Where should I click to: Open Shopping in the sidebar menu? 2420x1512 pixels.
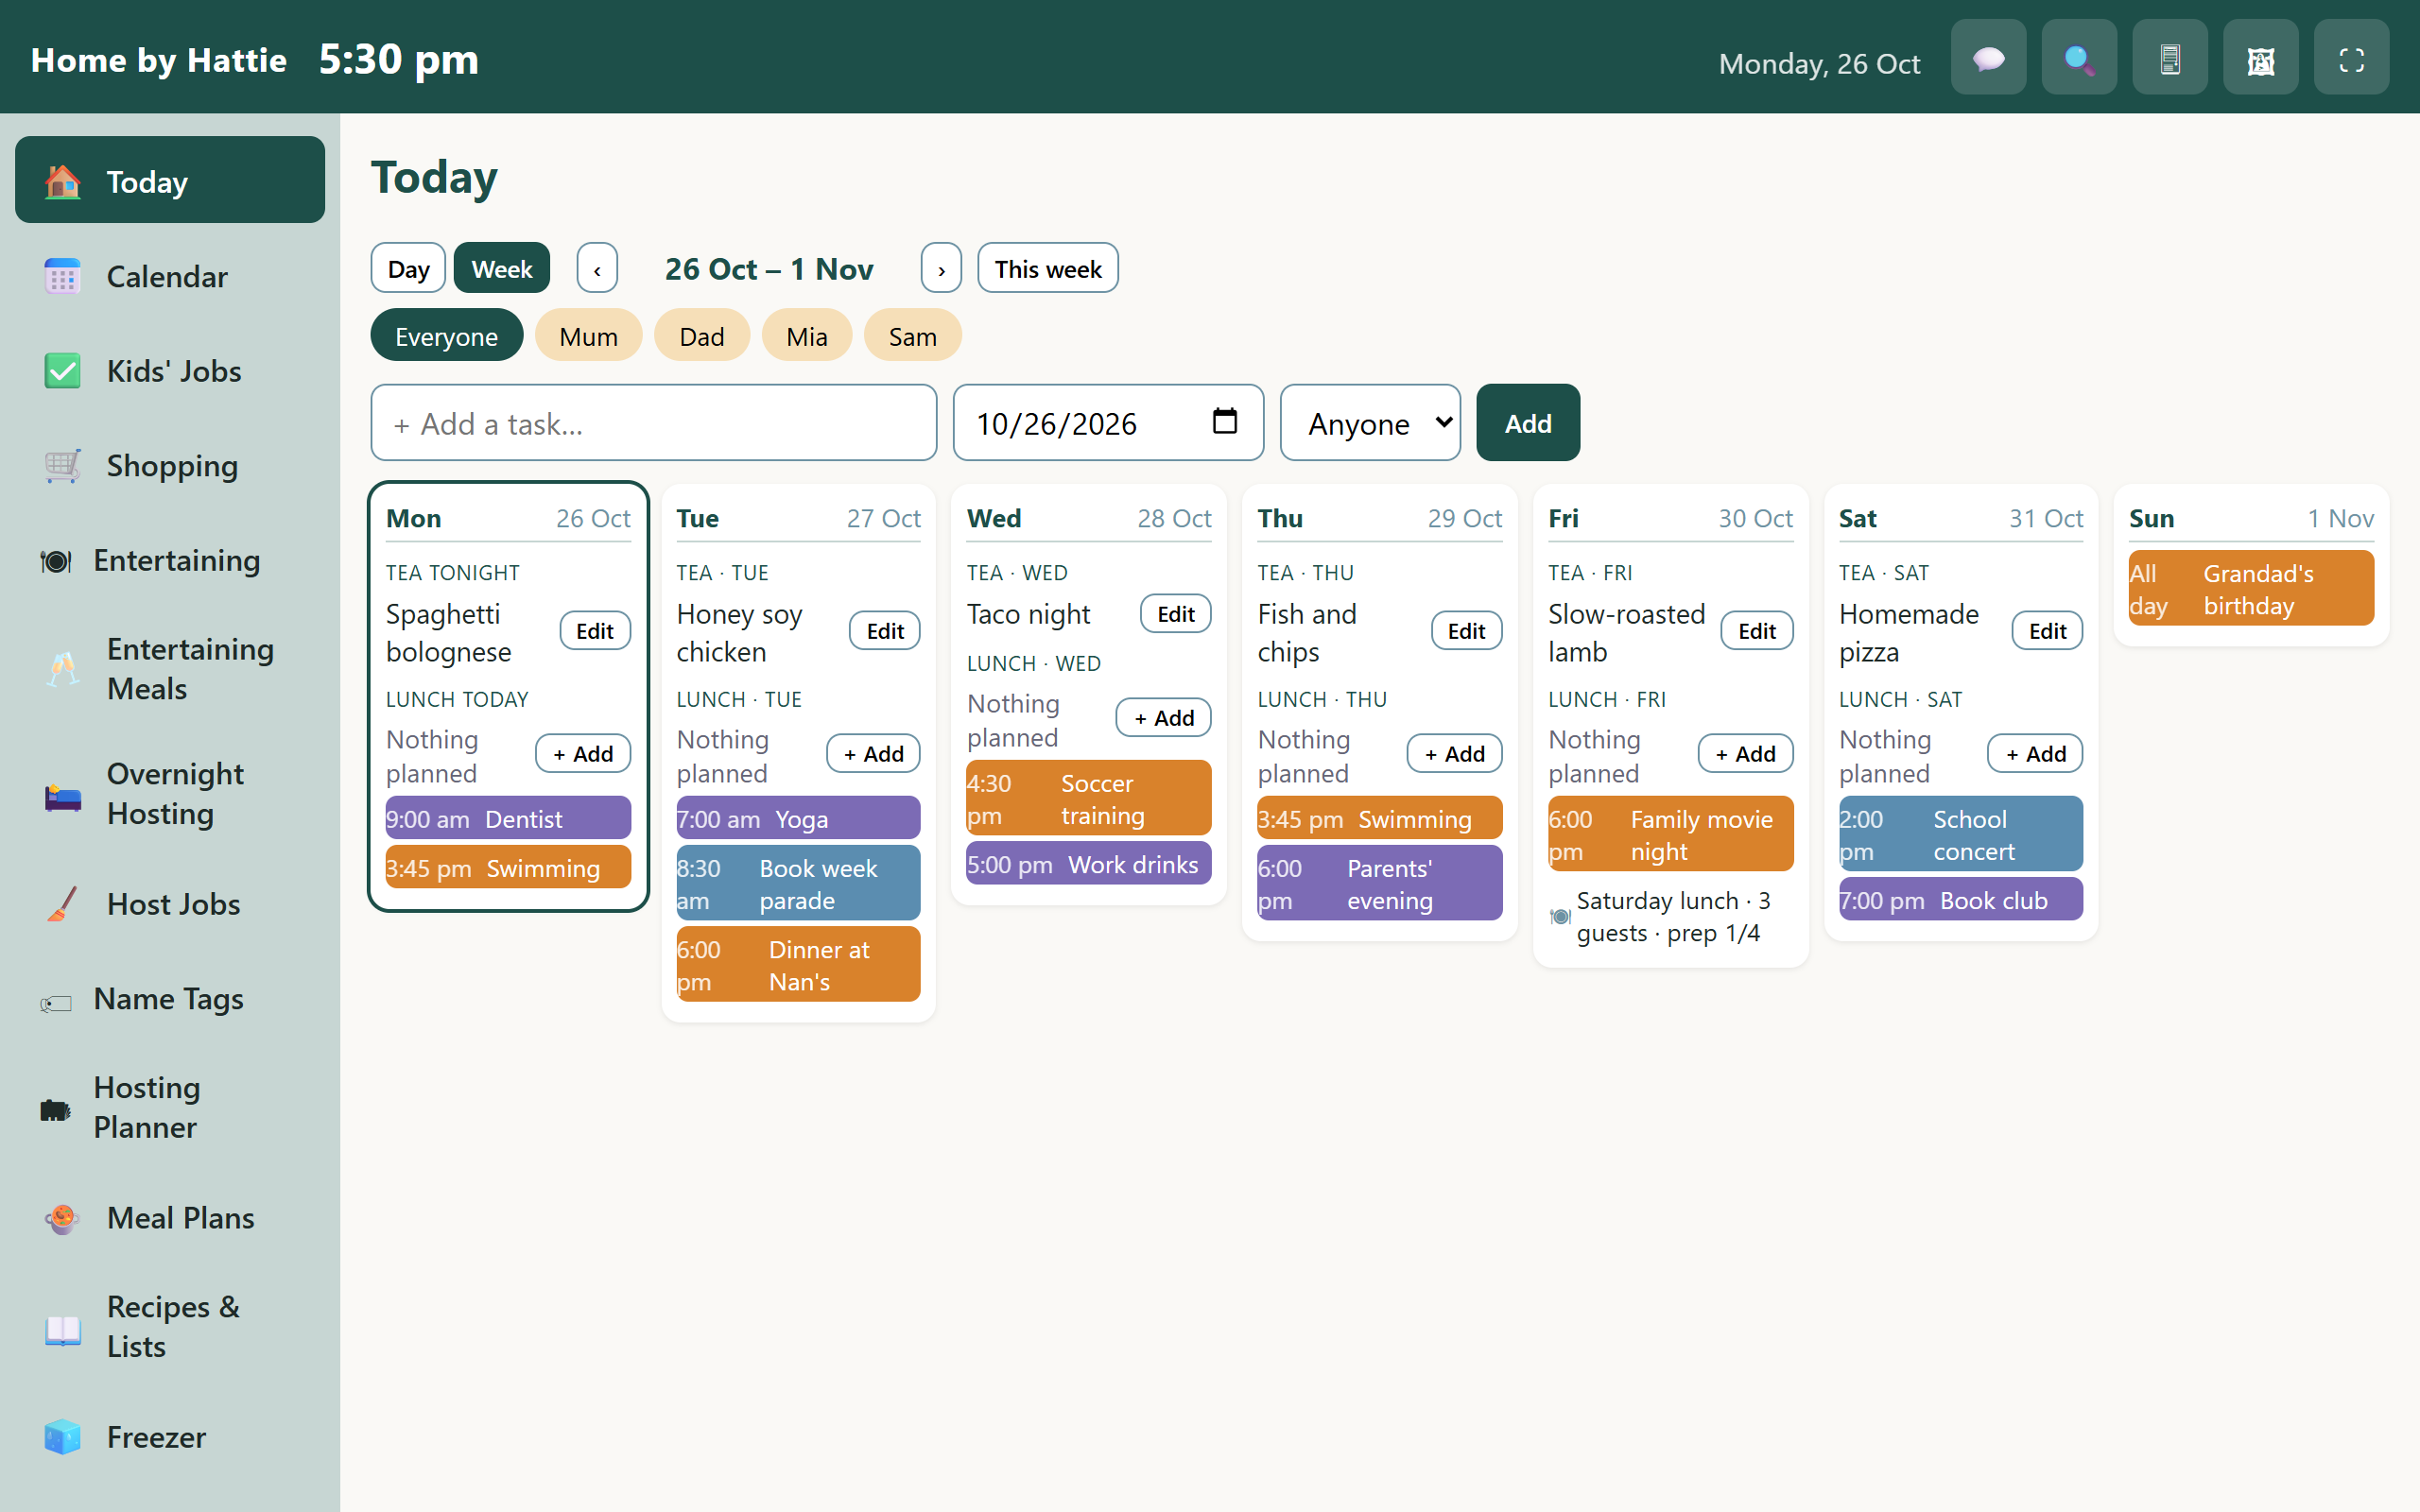[x=170, y=466]
